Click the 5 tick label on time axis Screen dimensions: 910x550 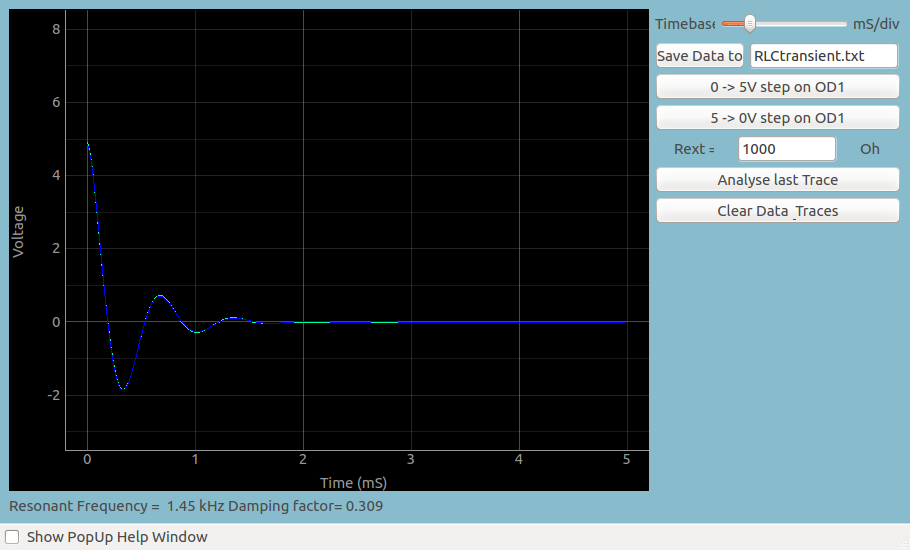[x=626, y=459]
